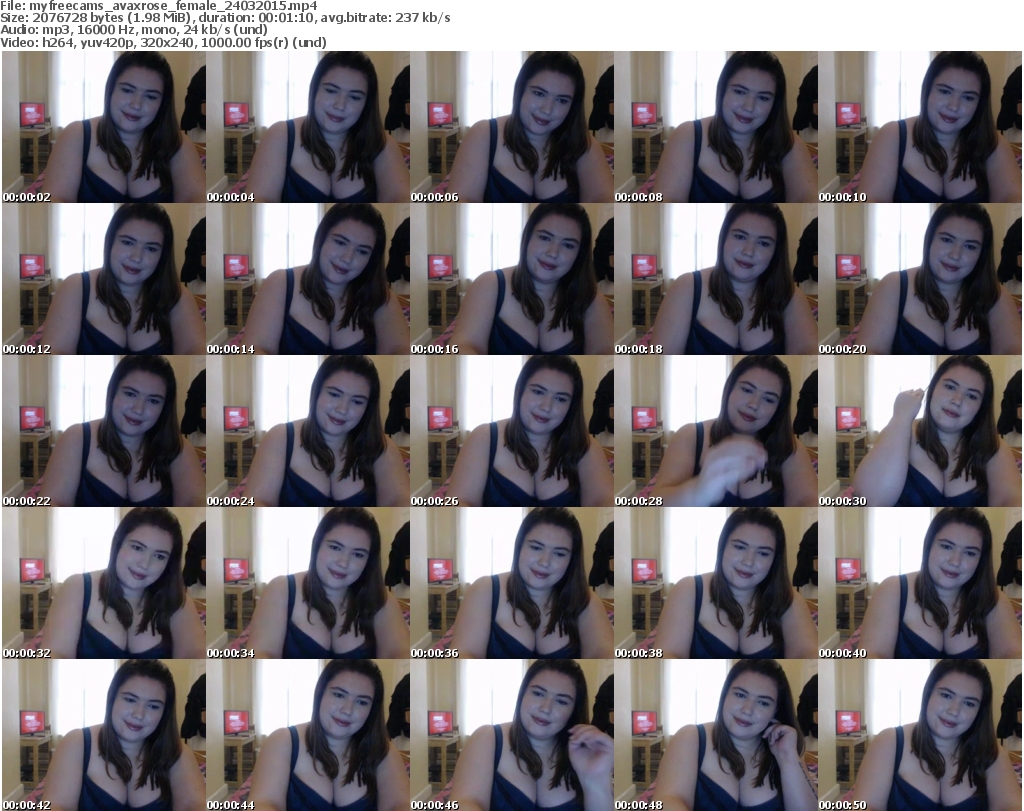Click the frame thumbnail stamped 00:00:24

click(308, 431)
